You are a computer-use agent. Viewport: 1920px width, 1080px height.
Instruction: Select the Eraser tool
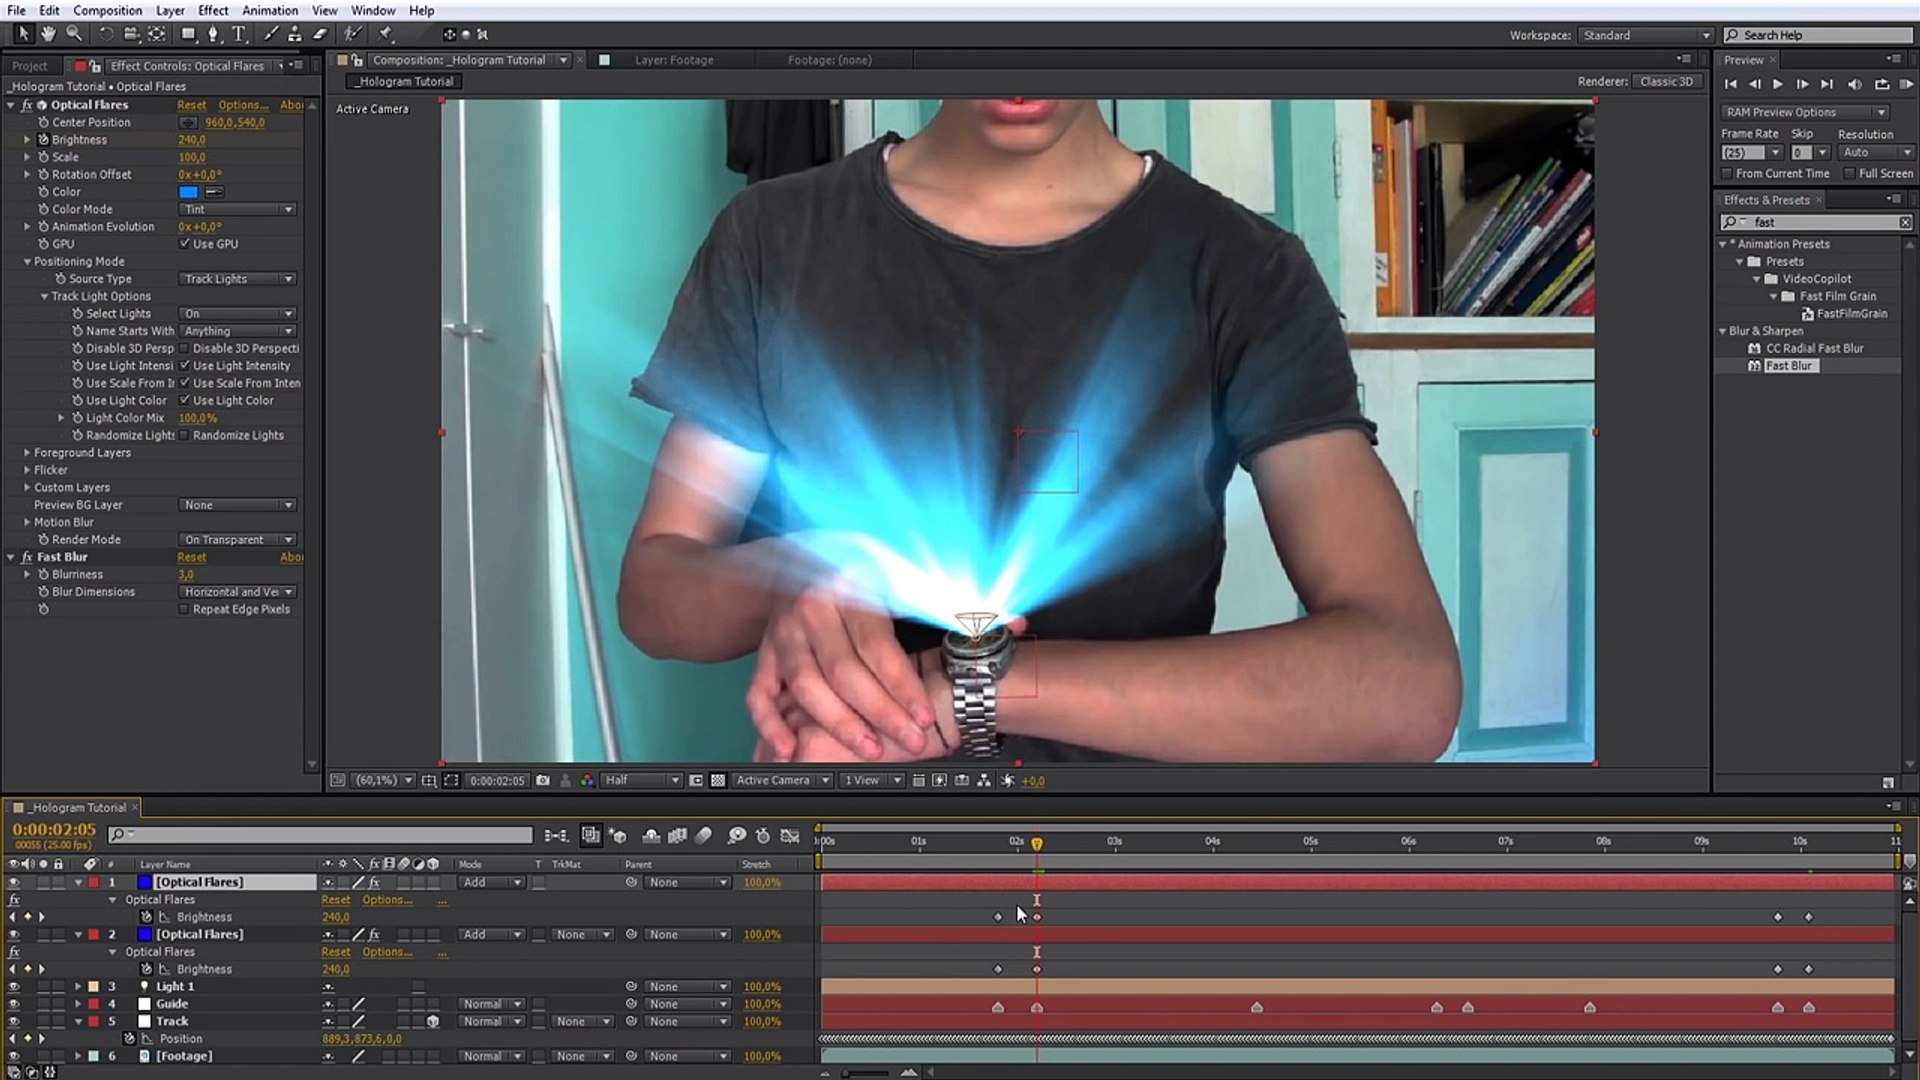click(320, 34)
